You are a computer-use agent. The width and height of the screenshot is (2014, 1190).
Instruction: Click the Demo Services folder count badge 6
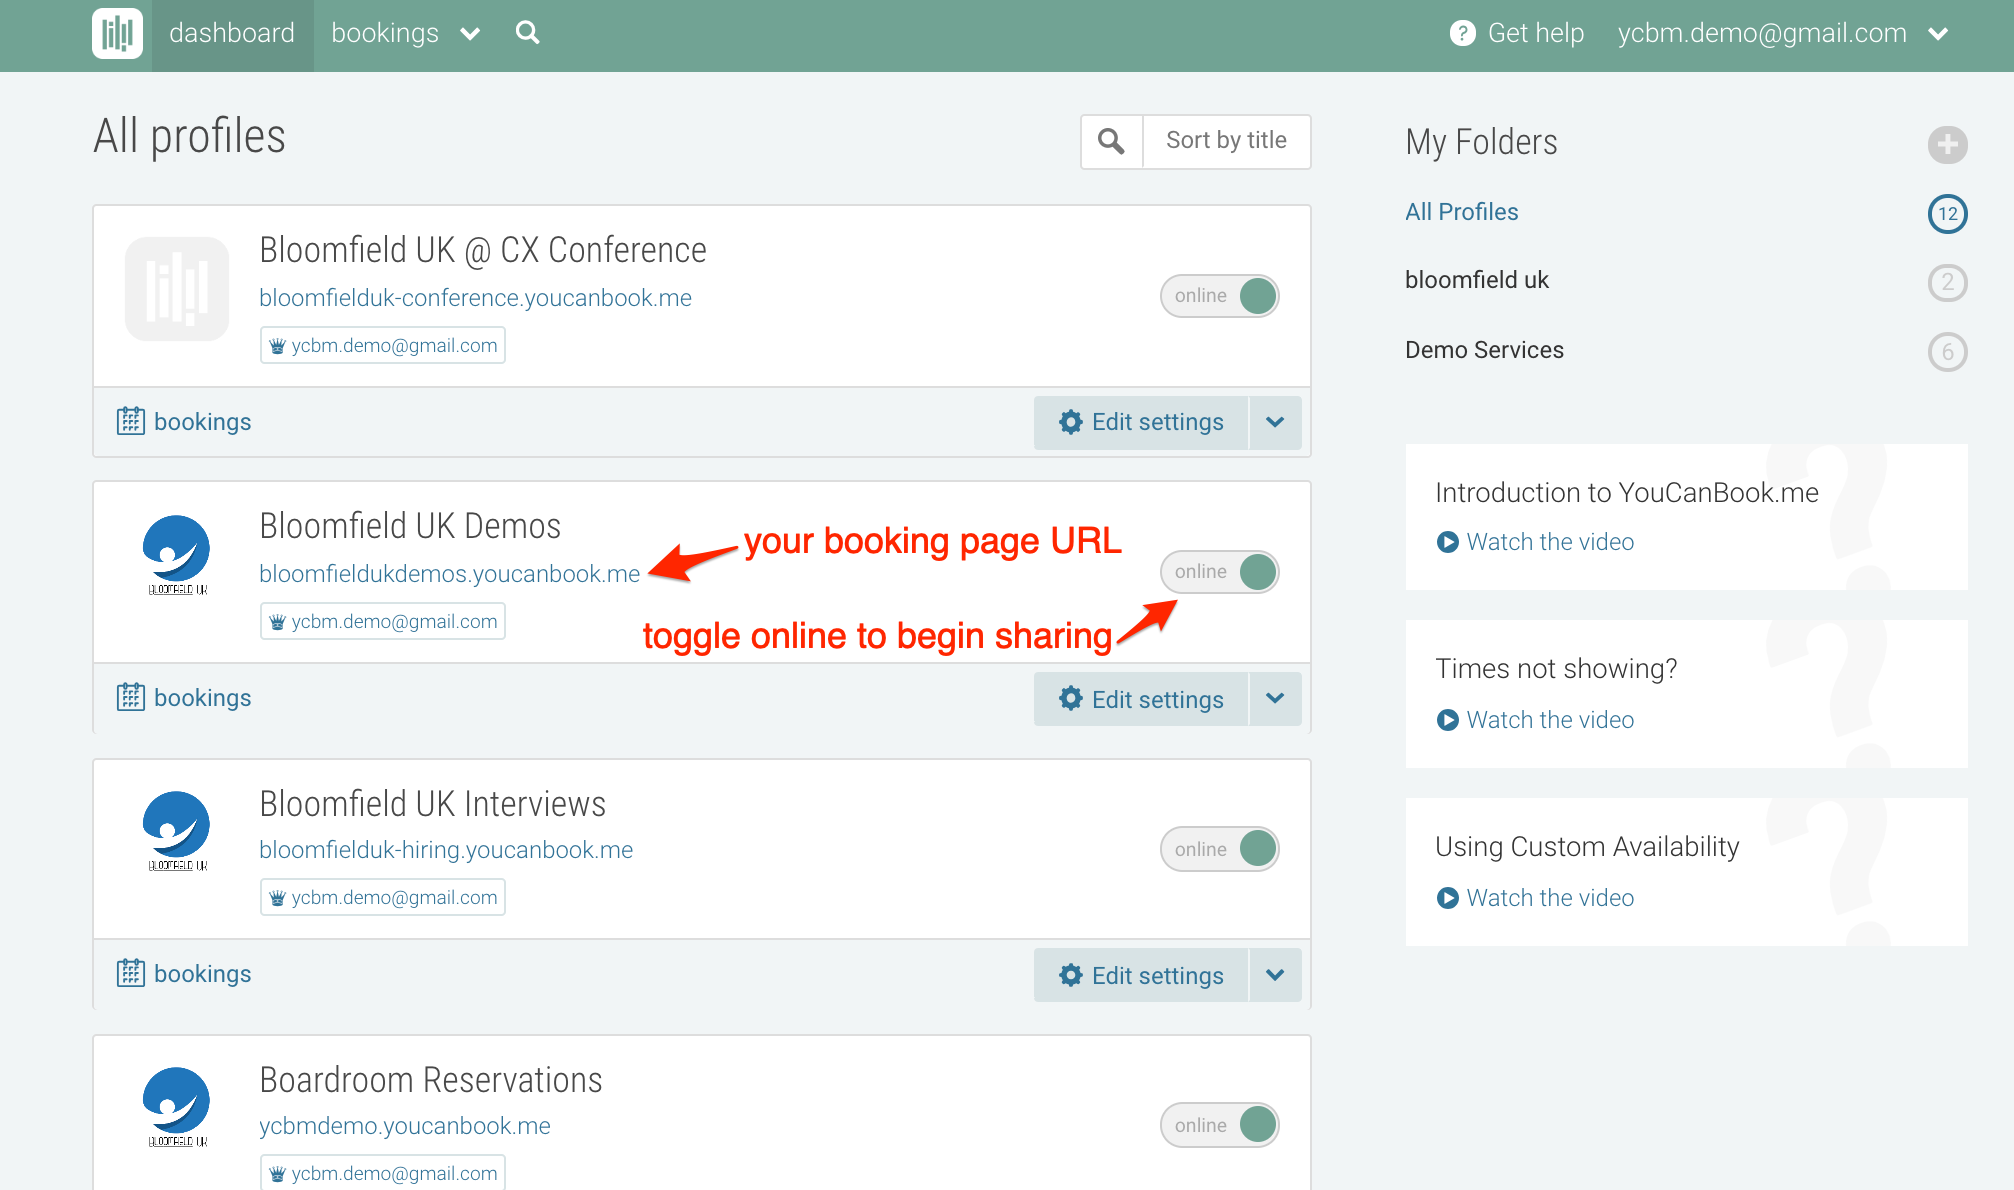pyautogui.click(x=1947, y=352)
